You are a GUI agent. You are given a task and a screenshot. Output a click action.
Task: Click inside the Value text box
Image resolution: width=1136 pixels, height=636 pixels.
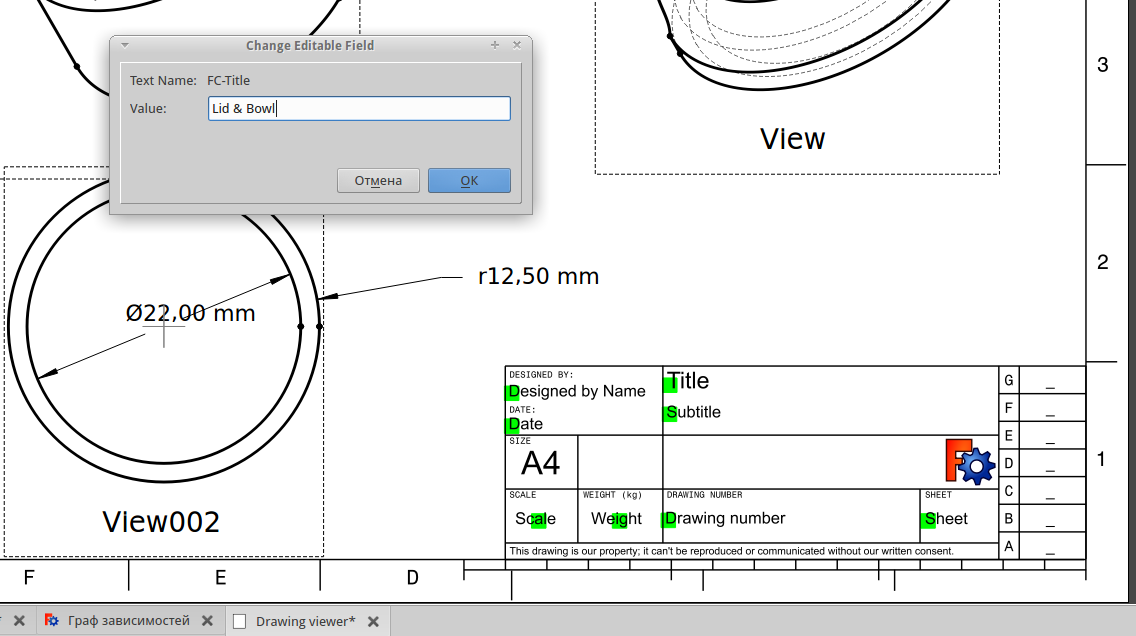[x=358, y=108]
